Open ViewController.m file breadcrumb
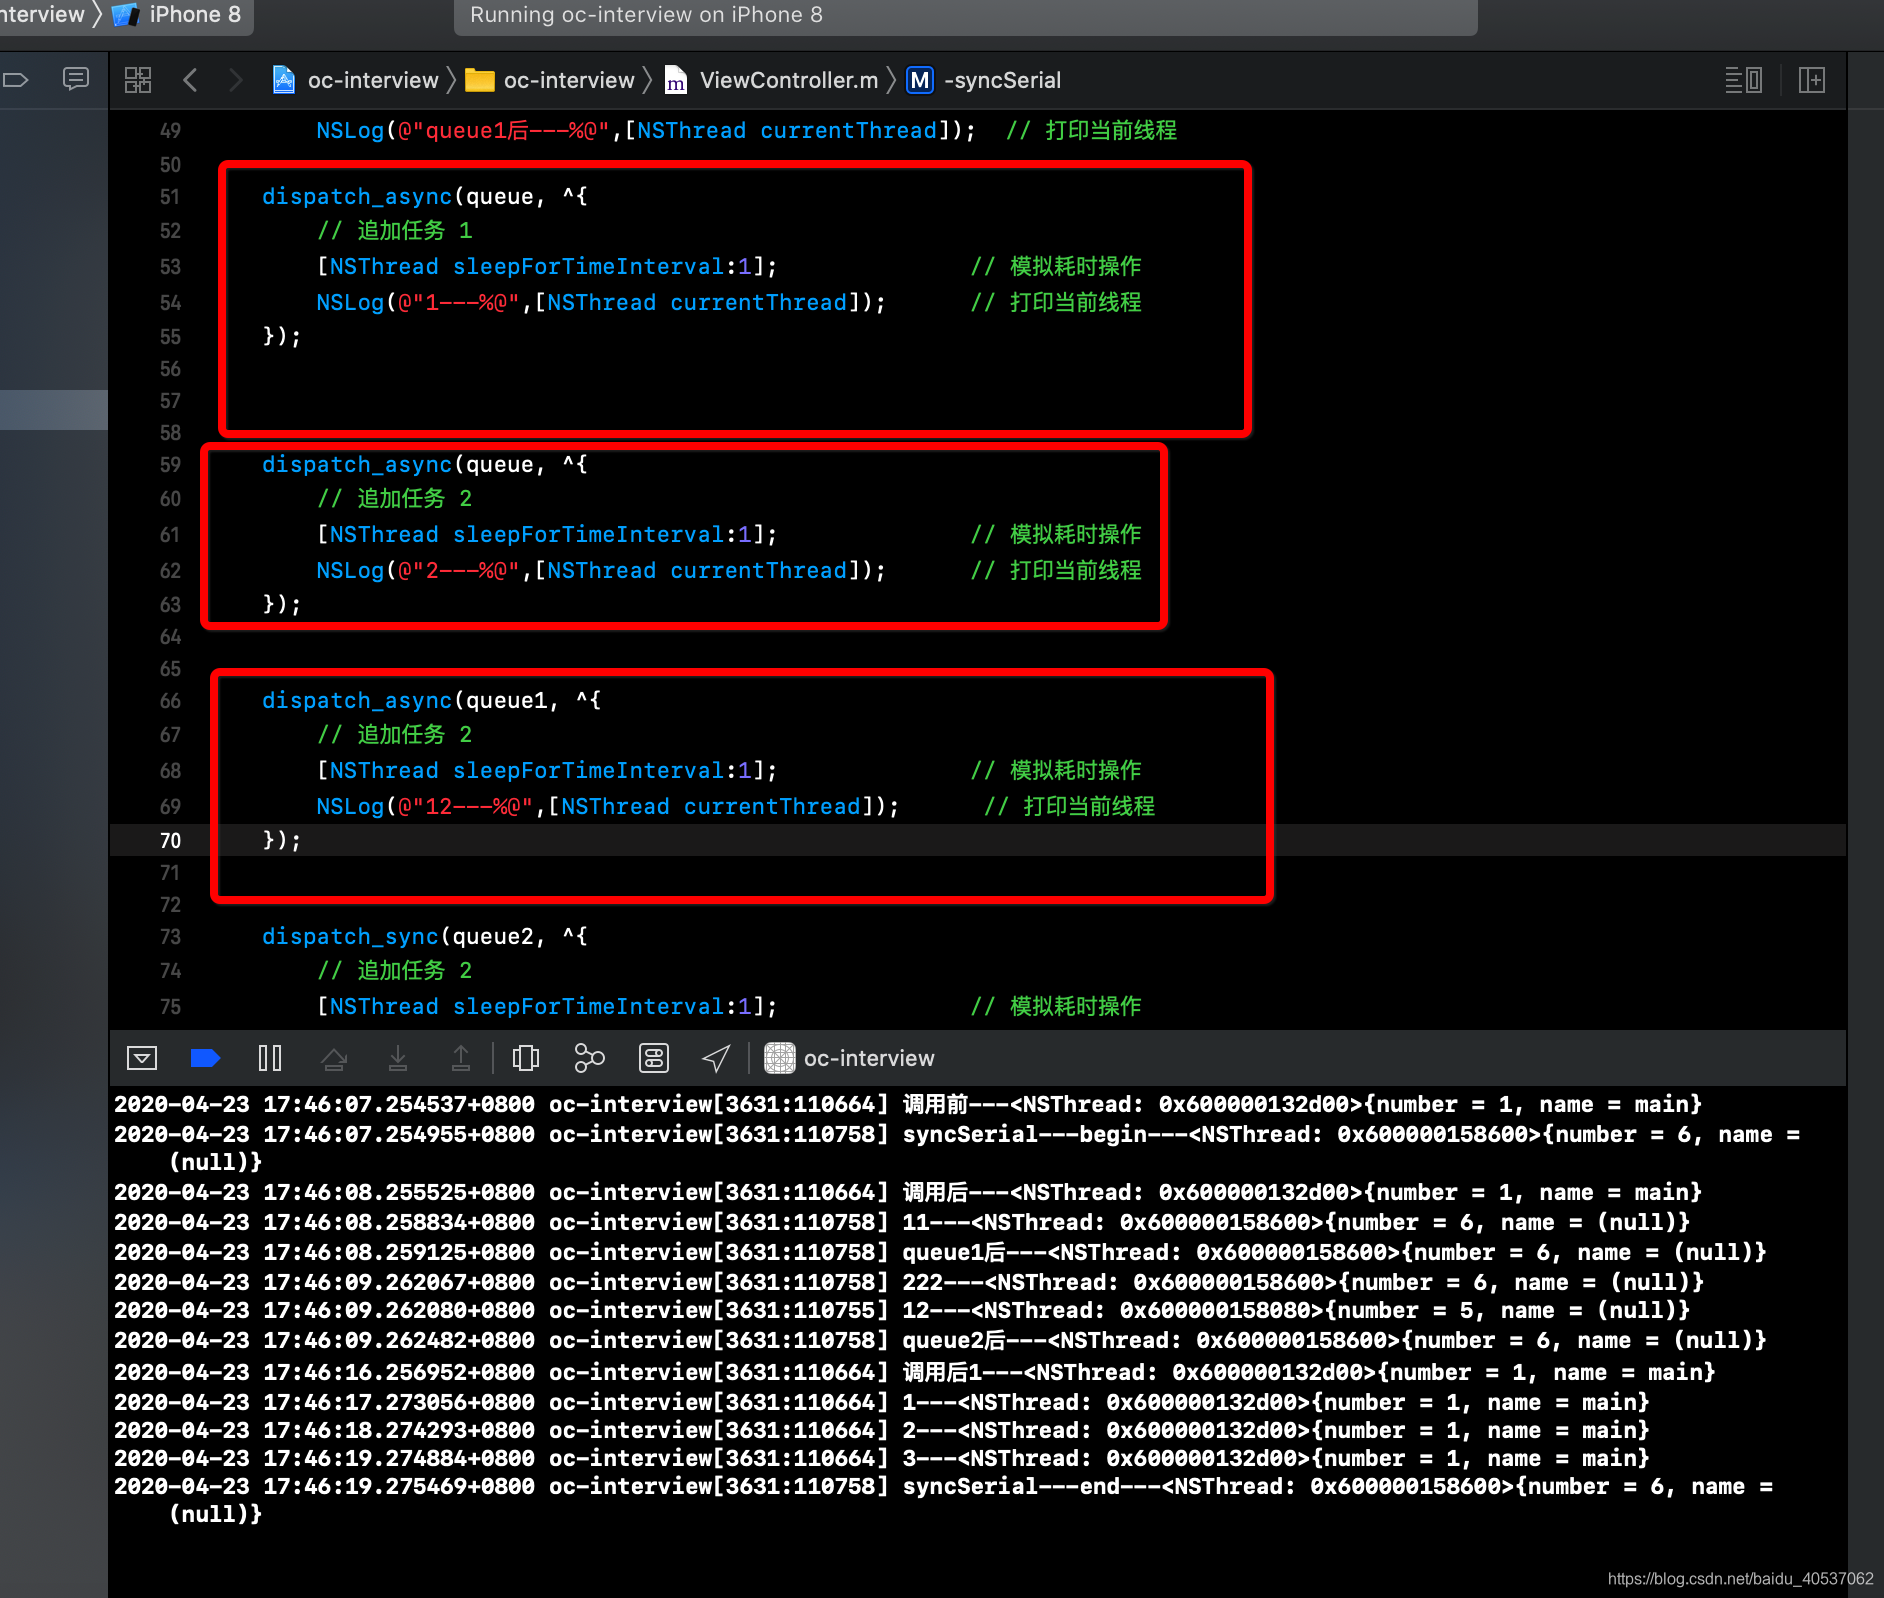Viewport: 1884px width, 1598px height. click(772, 80)
